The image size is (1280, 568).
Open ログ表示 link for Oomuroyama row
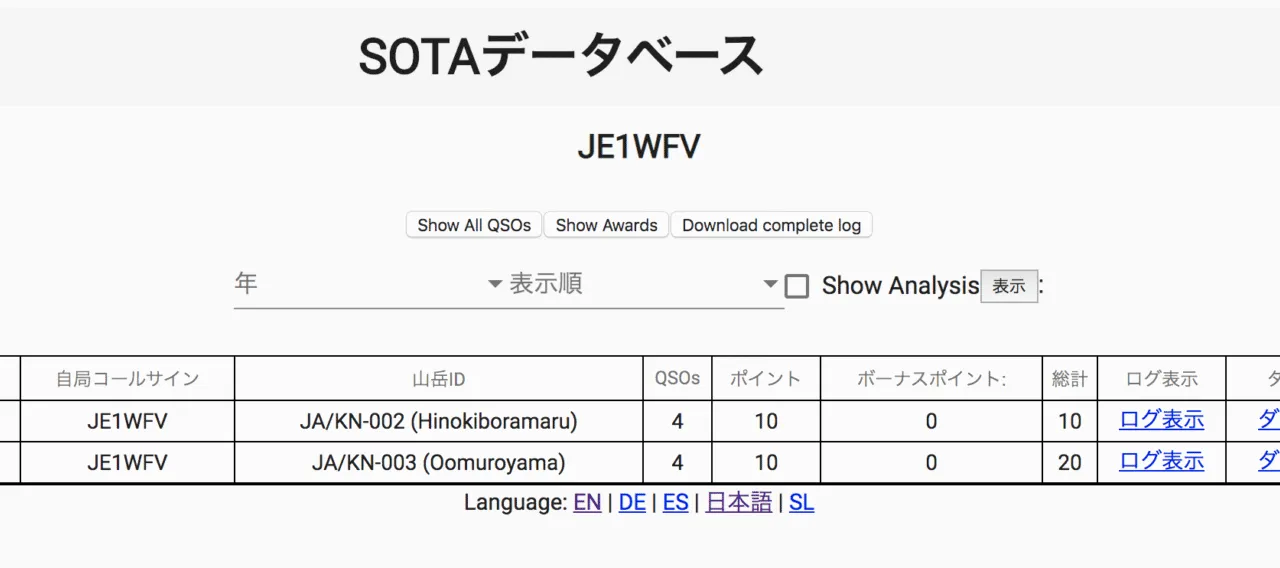tap(1161, 462)
